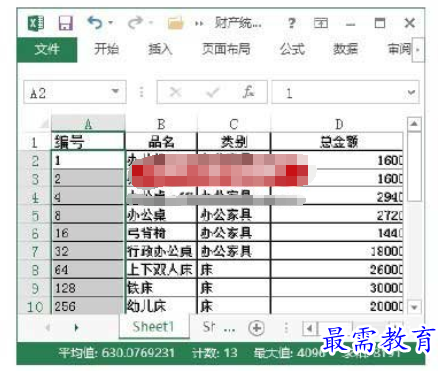The width and height of the screenshot is (444, 371).
Task: Select cell A2 containing 1
Action: (x=88, y=160)
